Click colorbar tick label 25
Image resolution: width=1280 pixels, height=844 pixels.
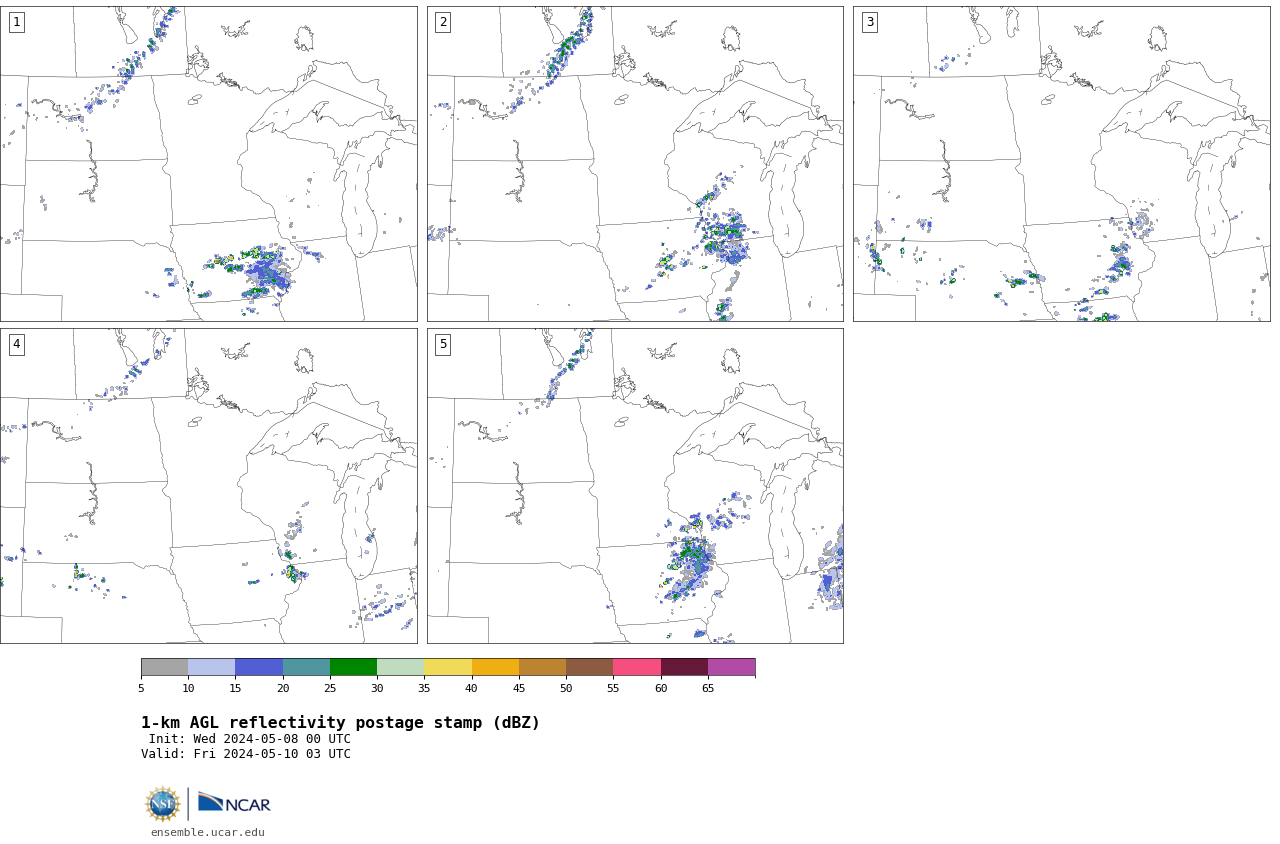click(x=330, y=688)
